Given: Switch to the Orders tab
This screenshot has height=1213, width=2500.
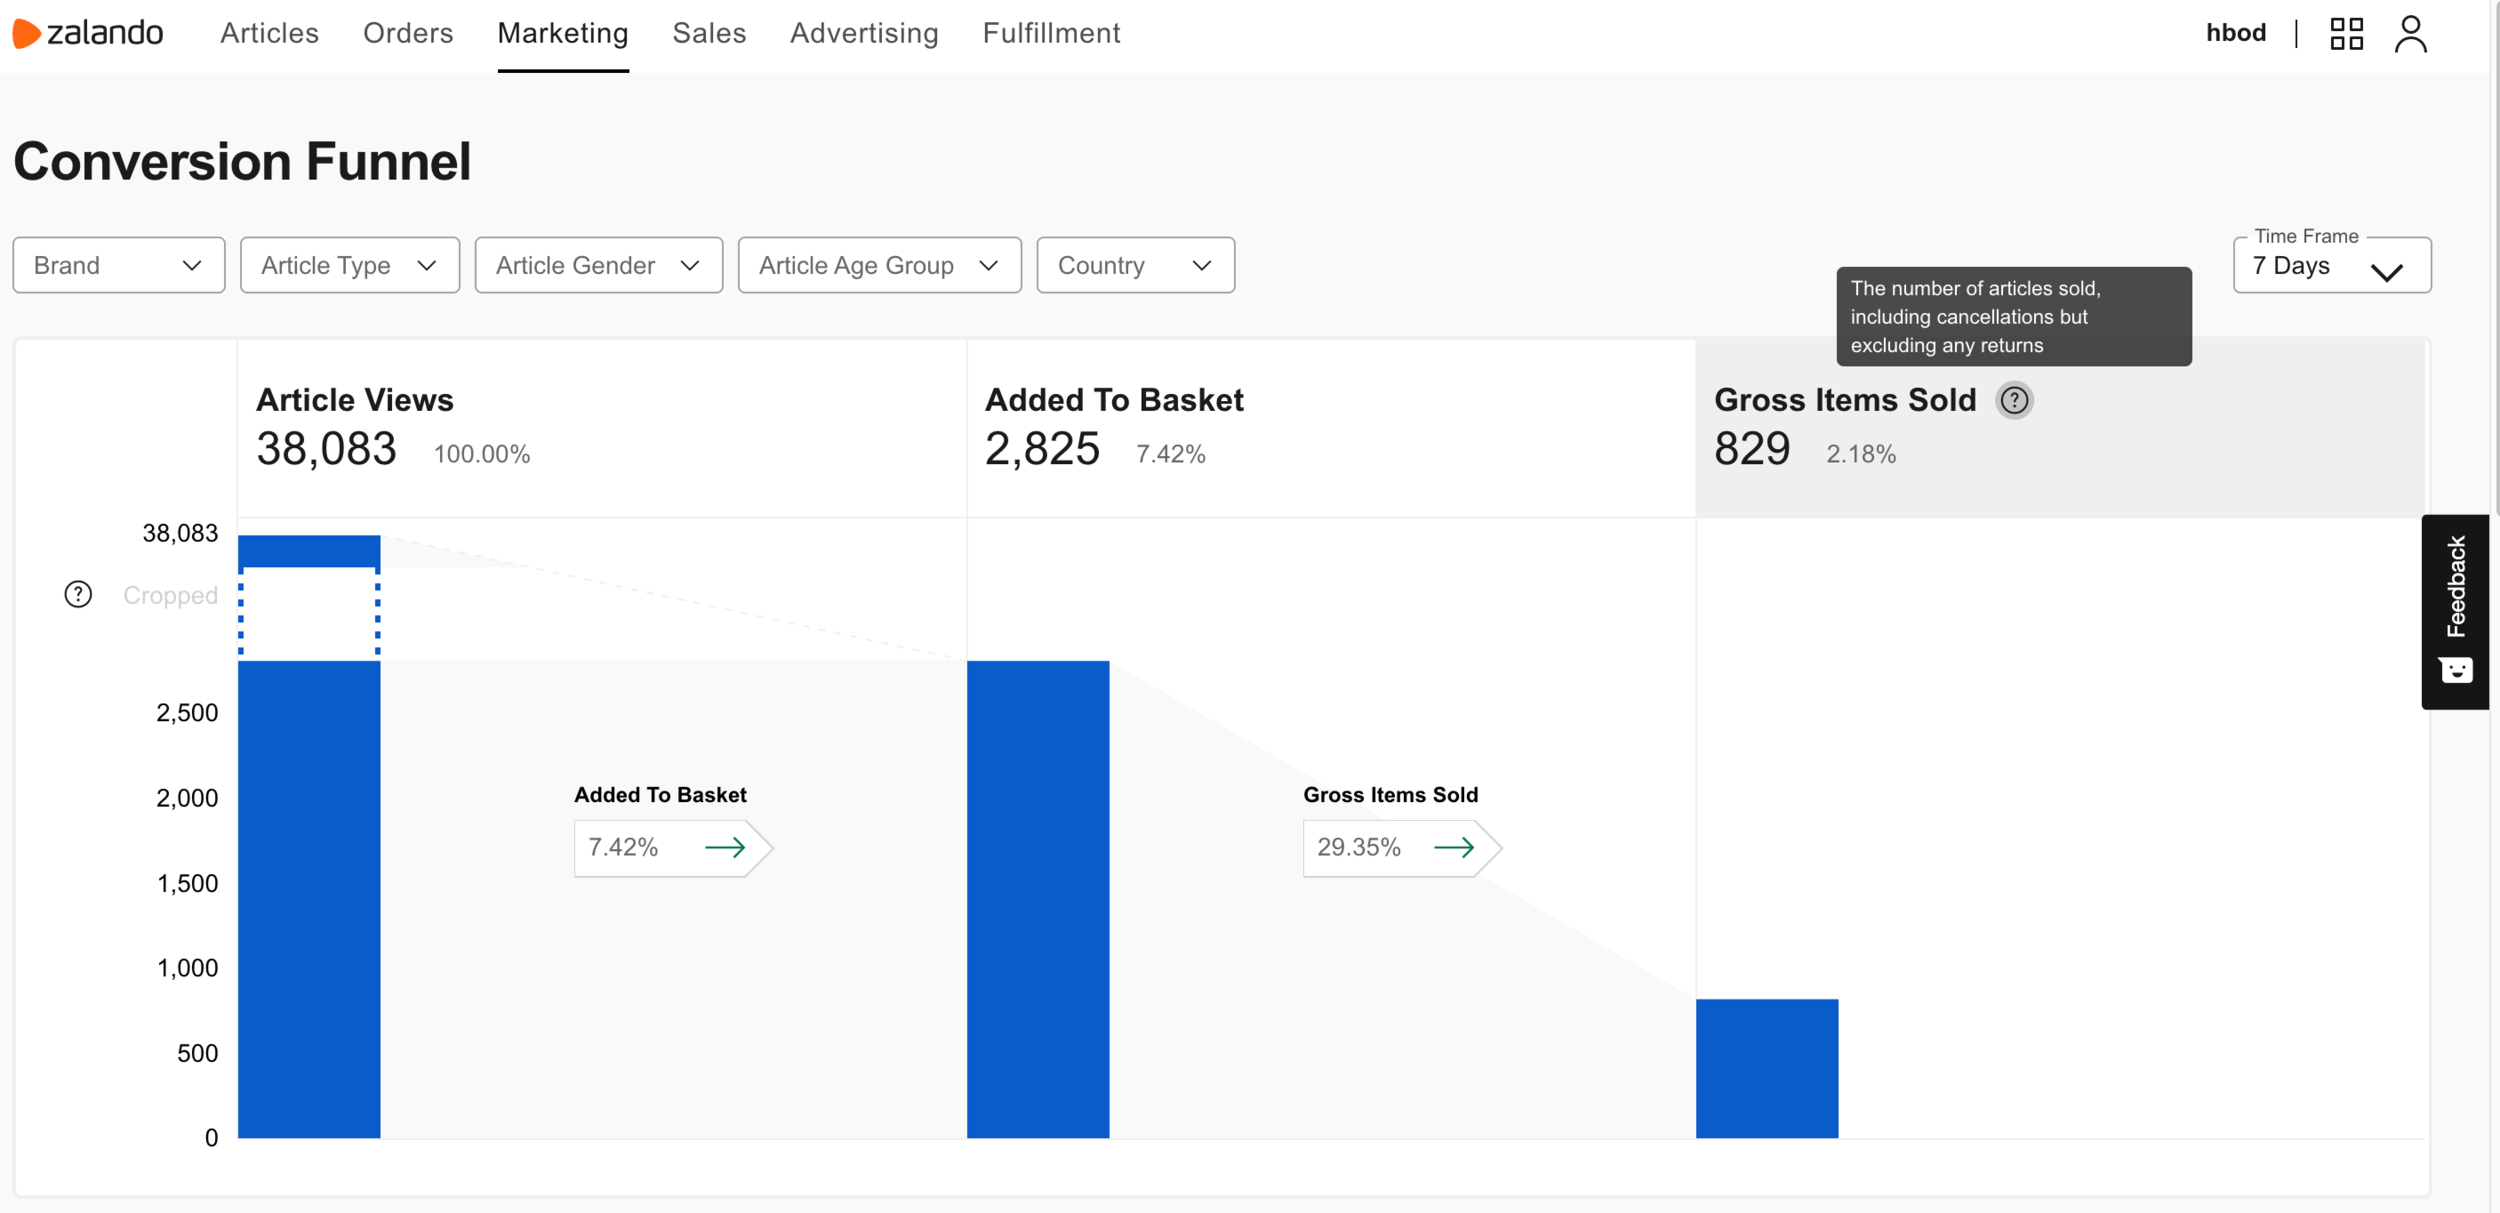Looking at the screenshot, I should [408, 33].
